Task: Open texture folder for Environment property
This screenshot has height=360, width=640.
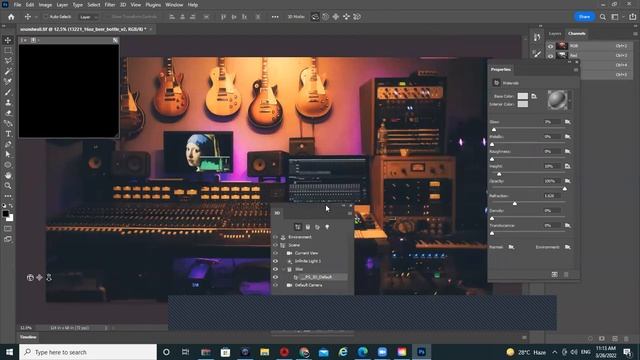Action: [567, 247]
